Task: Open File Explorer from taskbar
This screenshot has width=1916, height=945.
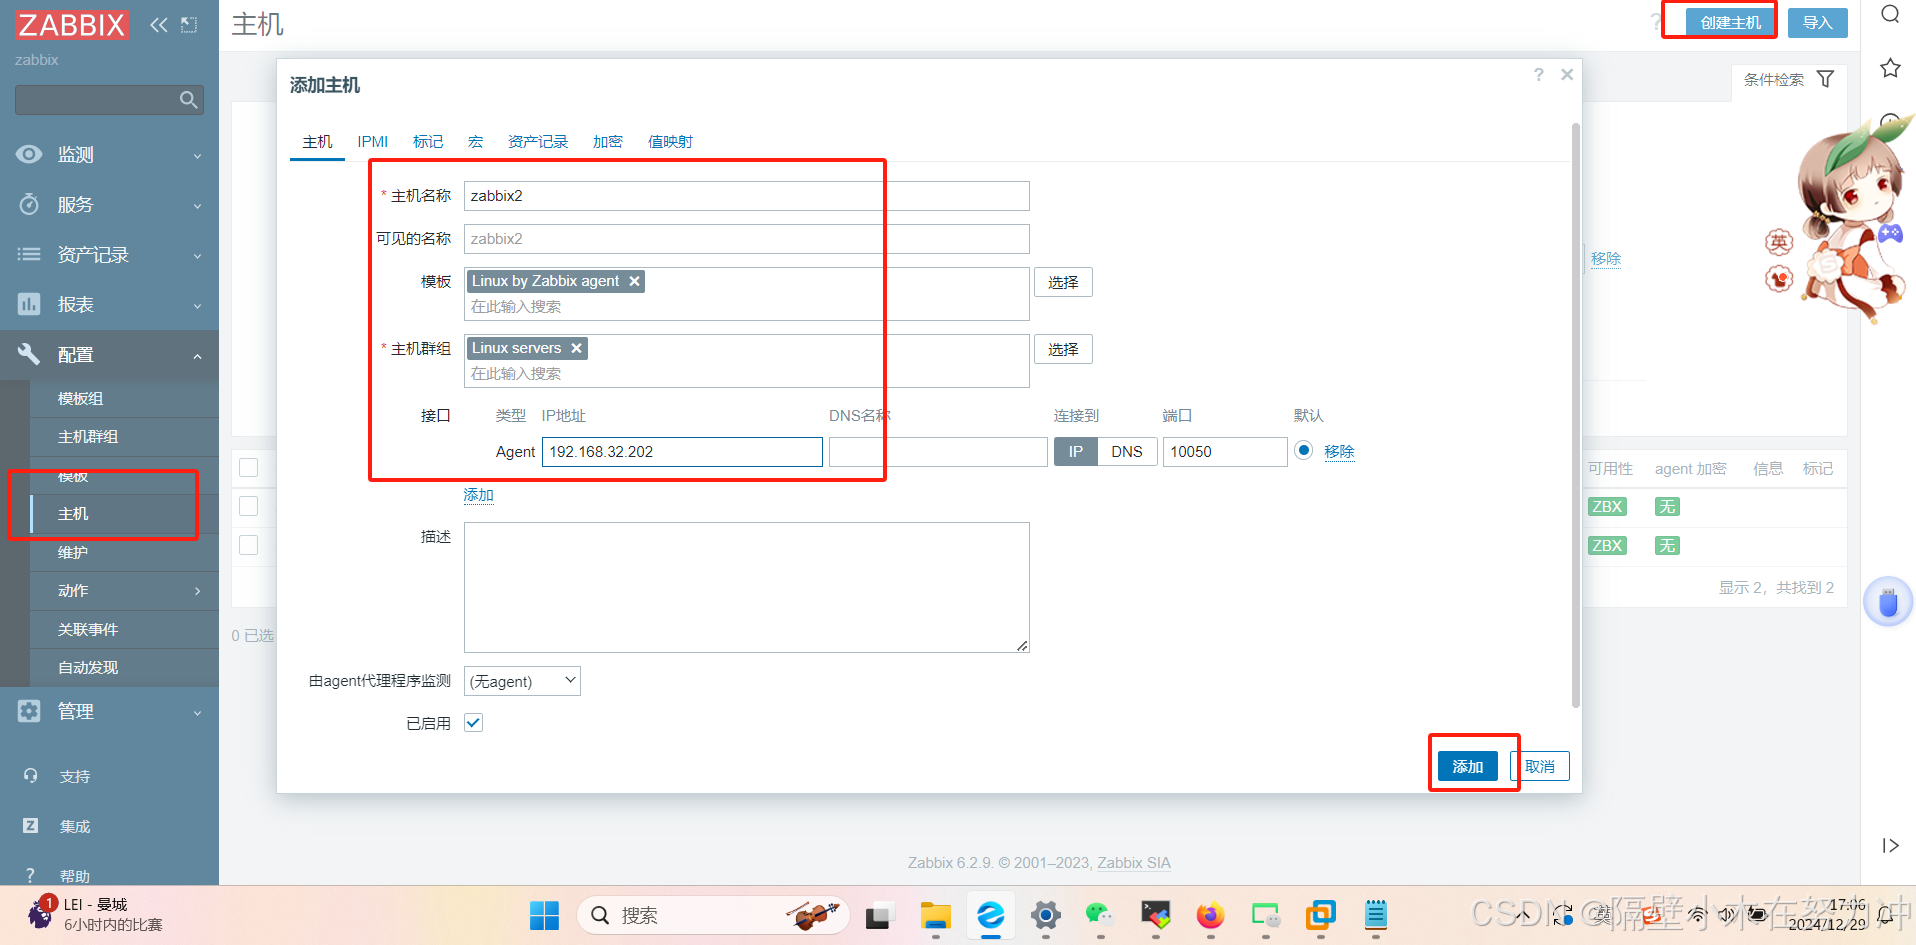Action: [936, 915]
